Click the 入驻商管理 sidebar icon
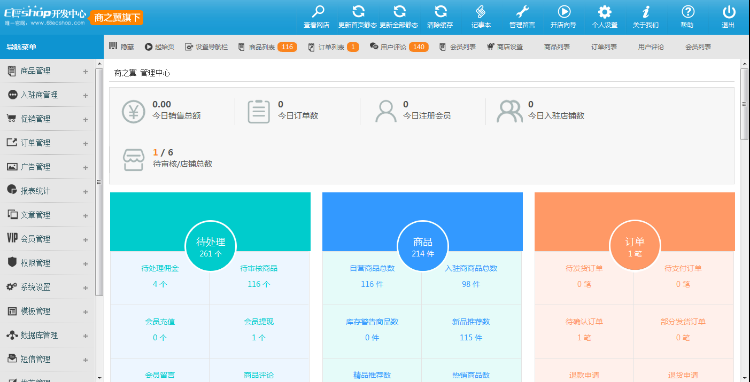Screen dimensions: 750x382 [12, 95]
